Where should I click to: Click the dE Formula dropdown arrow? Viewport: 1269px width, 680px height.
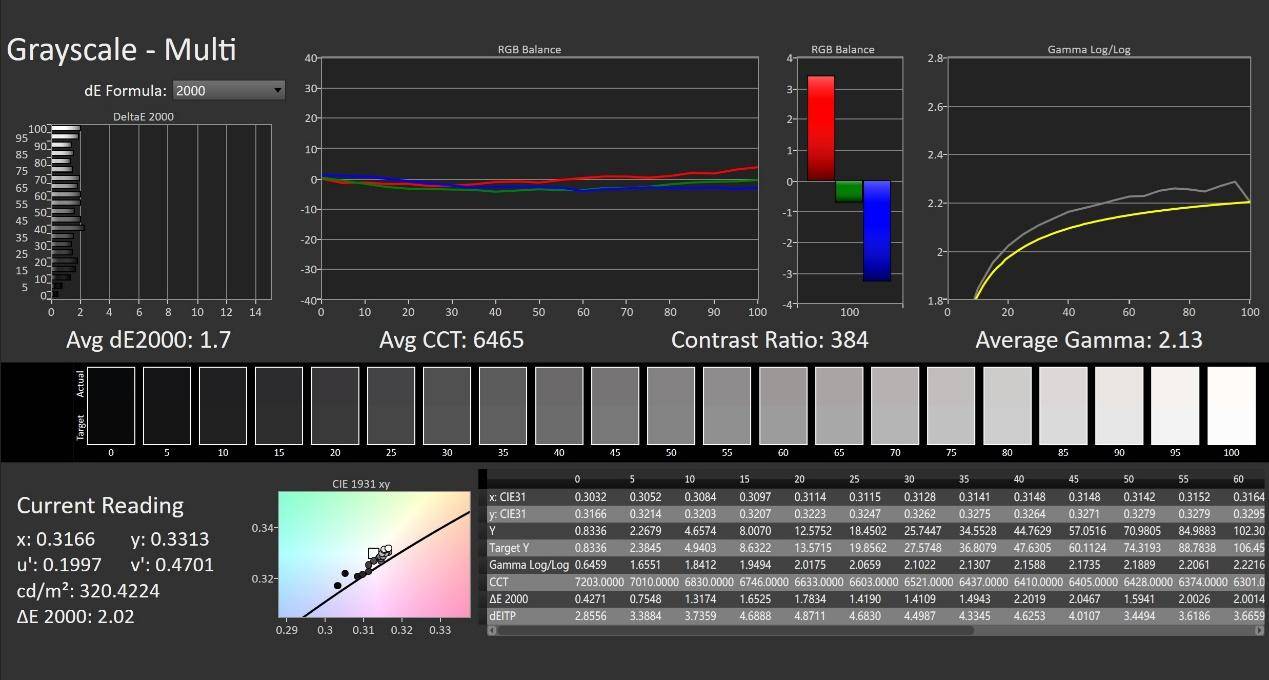277,90
